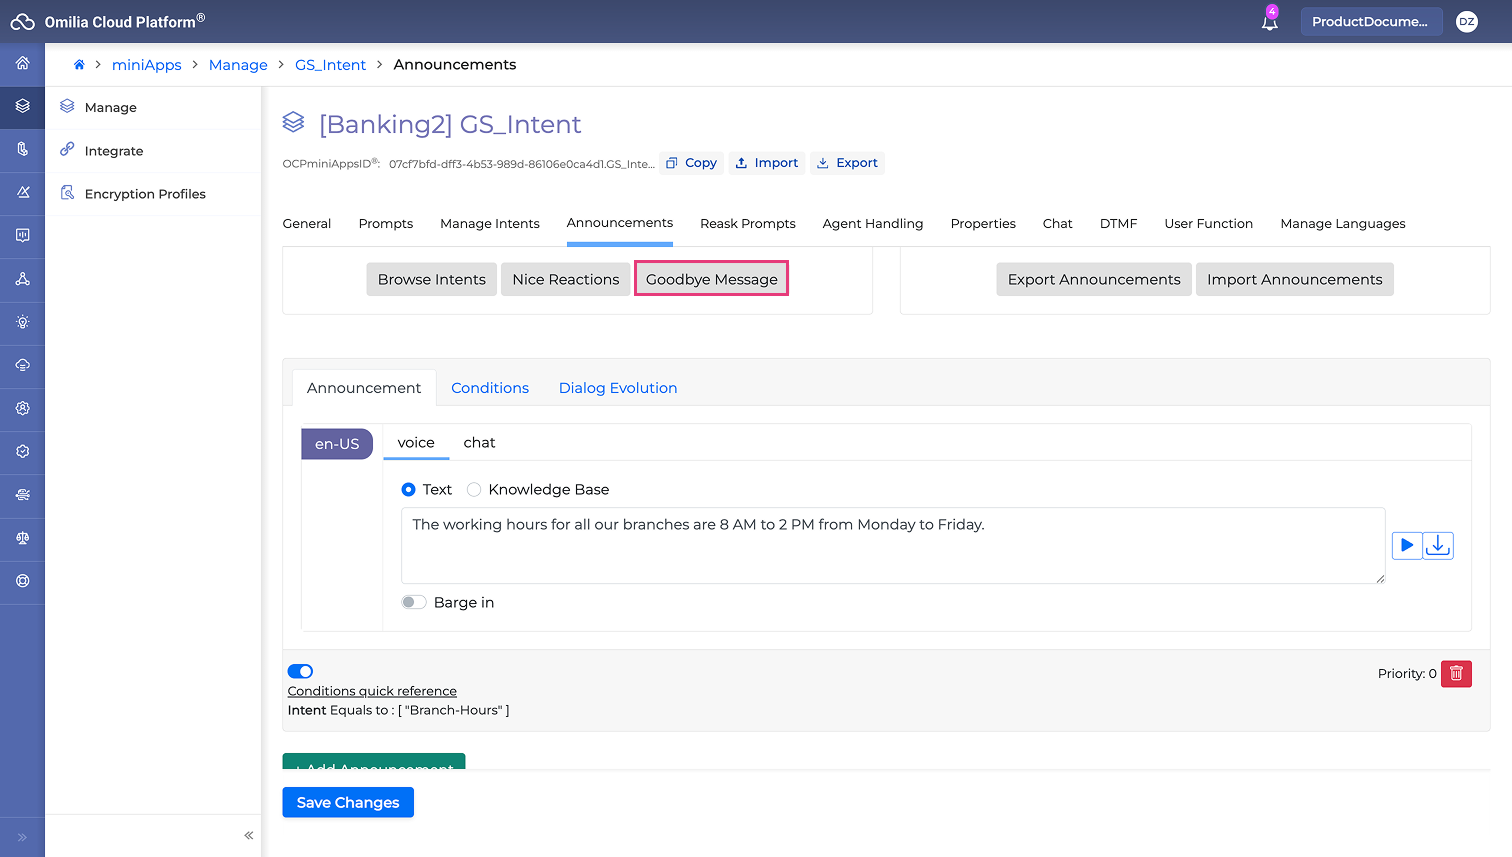Screen dimensions: 1512x857
Task: Collapse the side panel with double chevron
Action: [x=249, y=835]
